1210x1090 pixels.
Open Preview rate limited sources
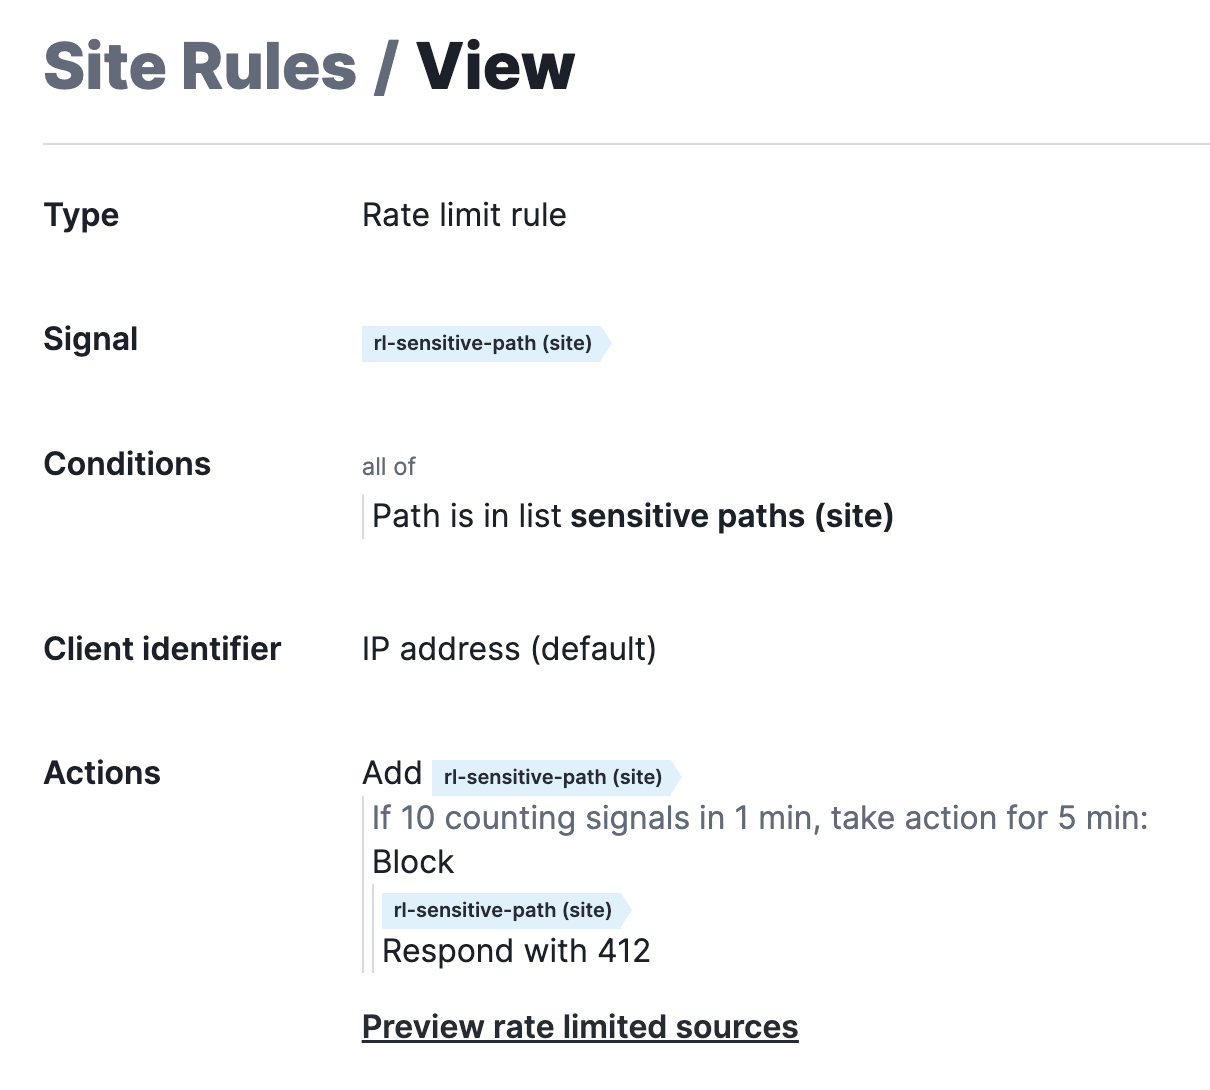click(580, 1026)
